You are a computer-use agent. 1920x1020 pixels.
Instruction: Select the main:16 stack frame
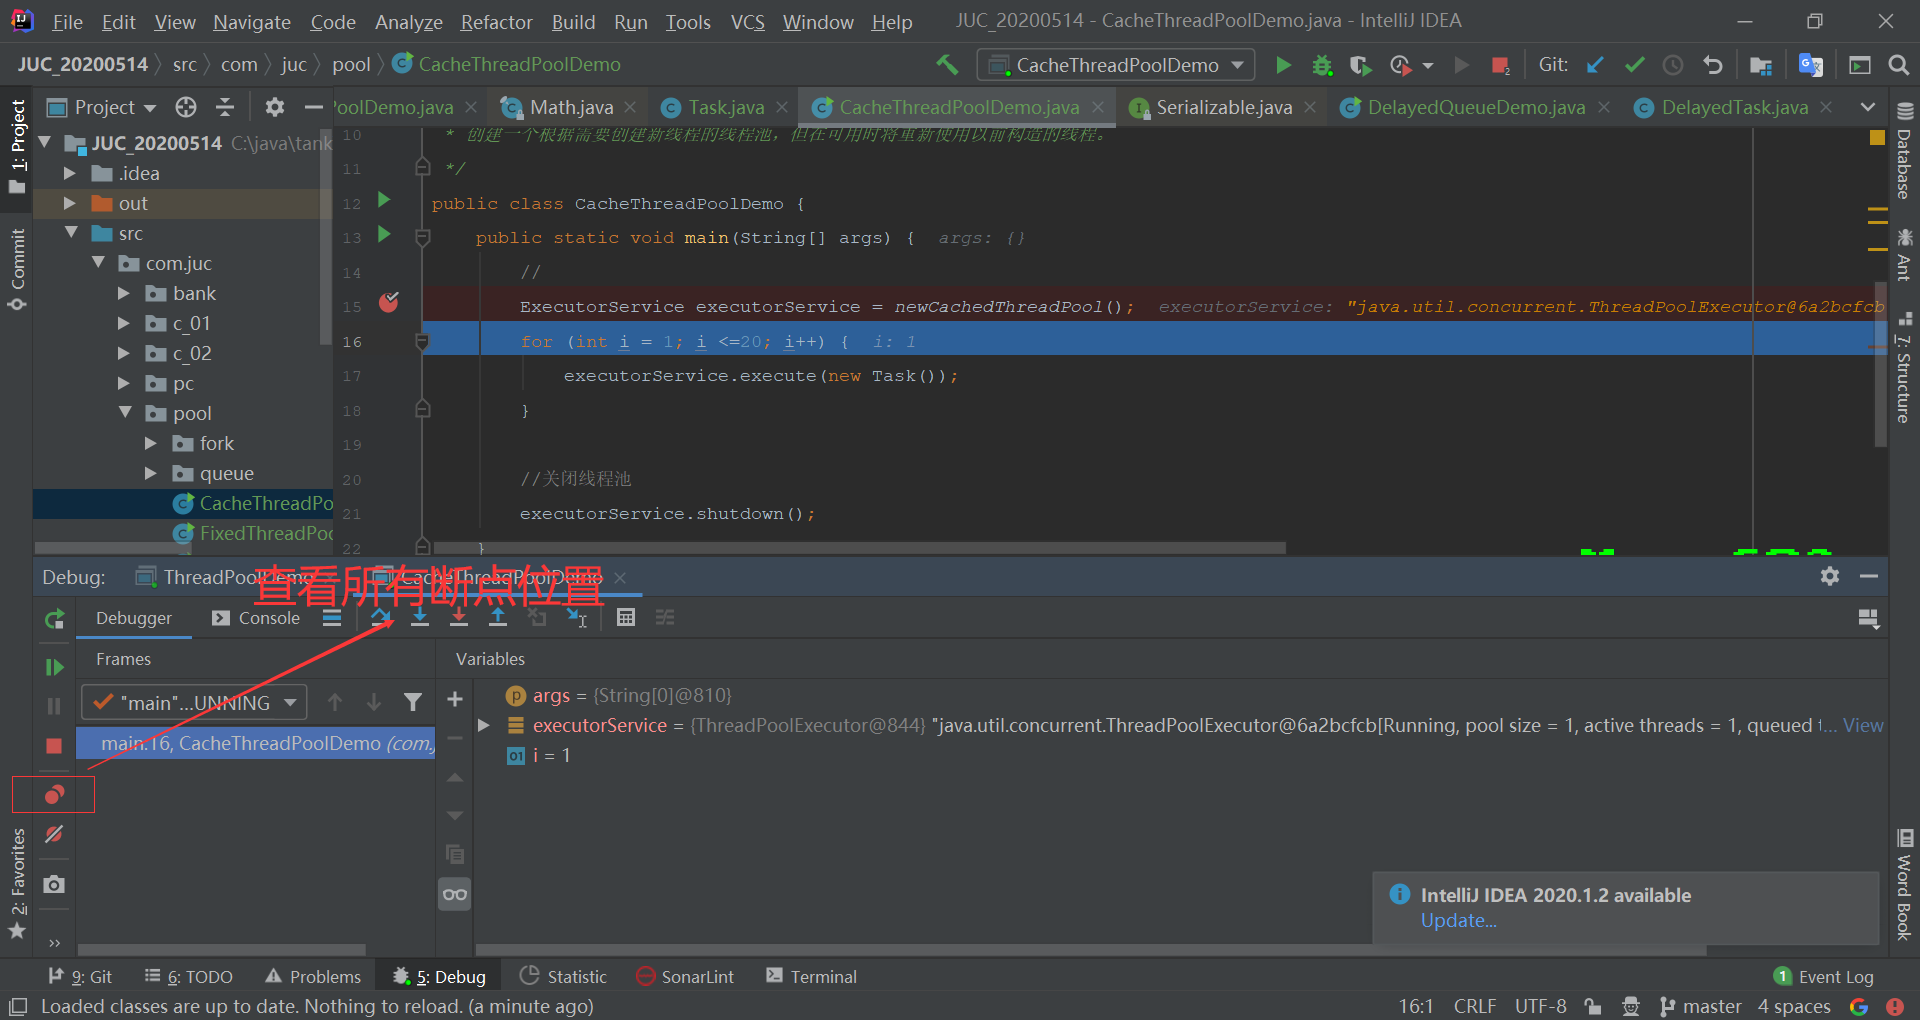pos(256,743)
